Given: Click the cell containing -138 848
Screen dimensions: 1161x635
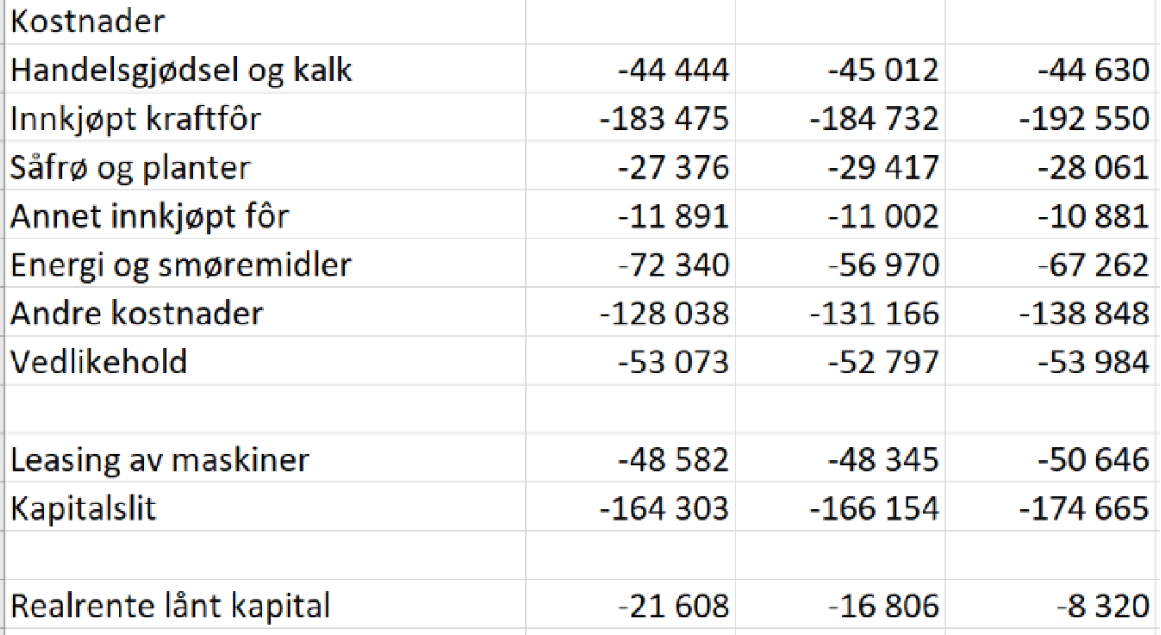Looking at the screenshot, I should [1083, 313].
